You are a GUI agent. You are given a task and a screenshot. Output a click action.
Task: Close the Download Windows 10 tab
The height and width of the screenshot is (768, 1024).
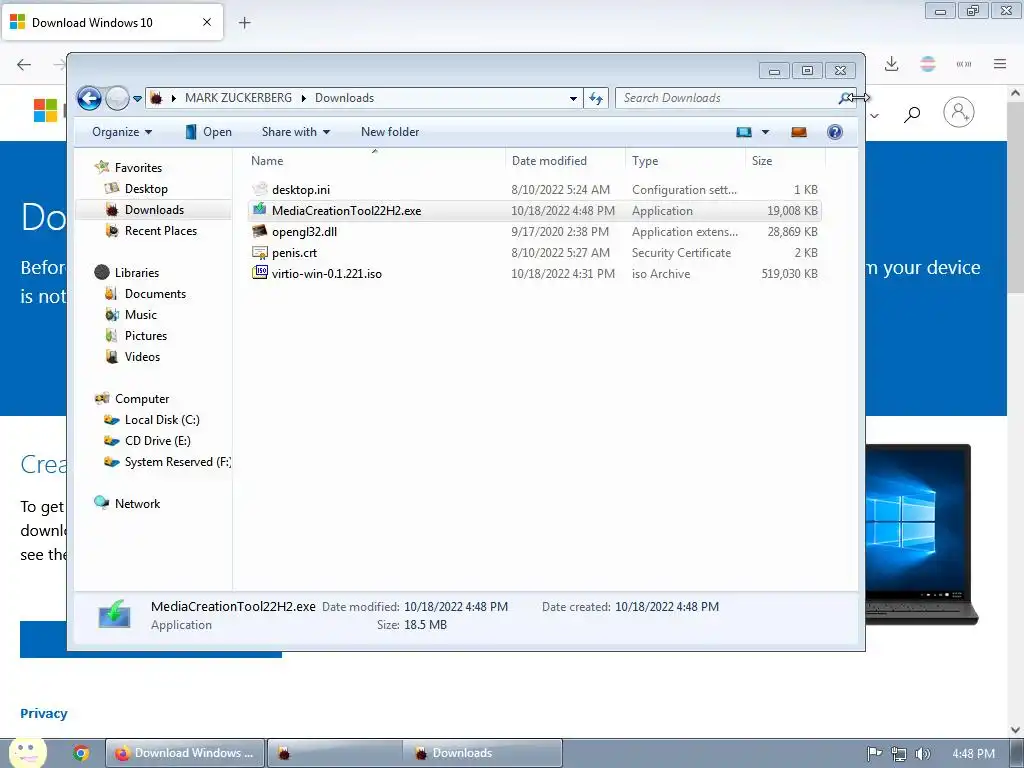pos(207,22)
